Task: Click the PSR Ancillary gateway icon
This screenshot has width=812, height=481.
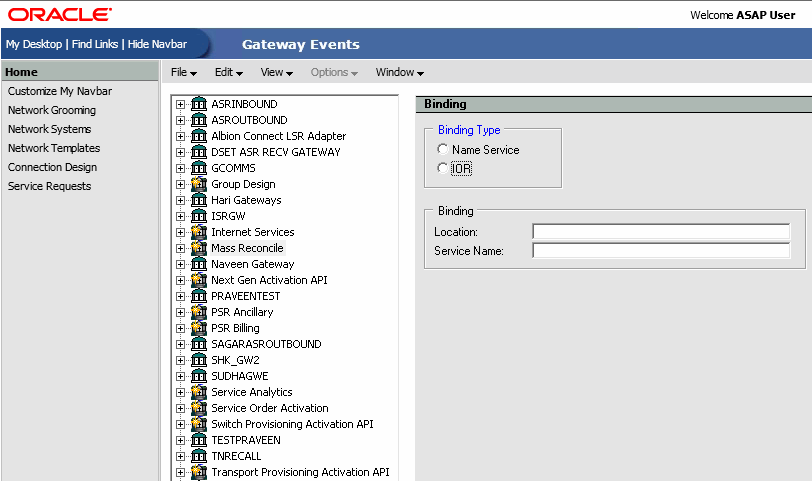Action: point(199,312)
